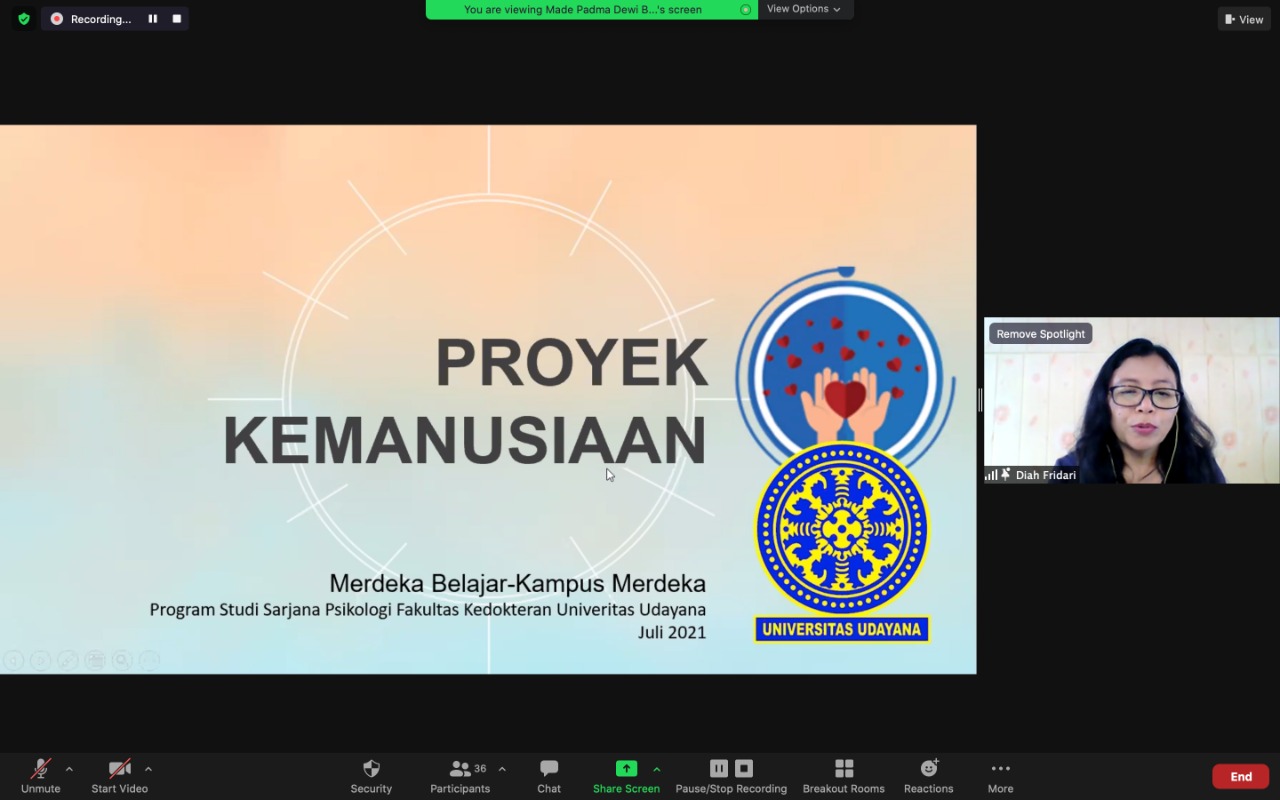Click the faint see-all-slides icon on slide
1280x800 pixels.
pos(95,660)
